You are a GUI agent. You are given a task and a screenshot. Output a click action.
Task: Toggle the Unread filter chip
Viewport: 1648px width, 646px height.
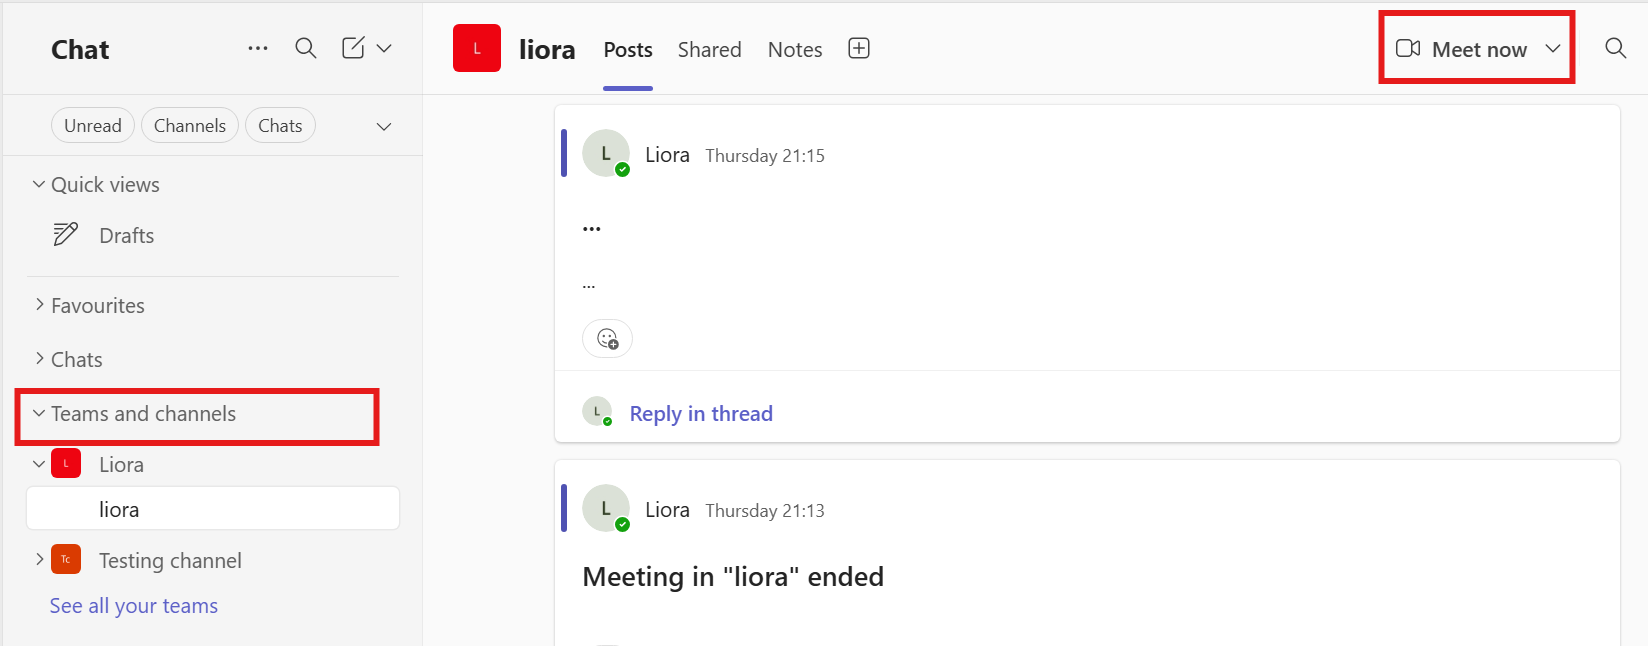coord(93,126)
